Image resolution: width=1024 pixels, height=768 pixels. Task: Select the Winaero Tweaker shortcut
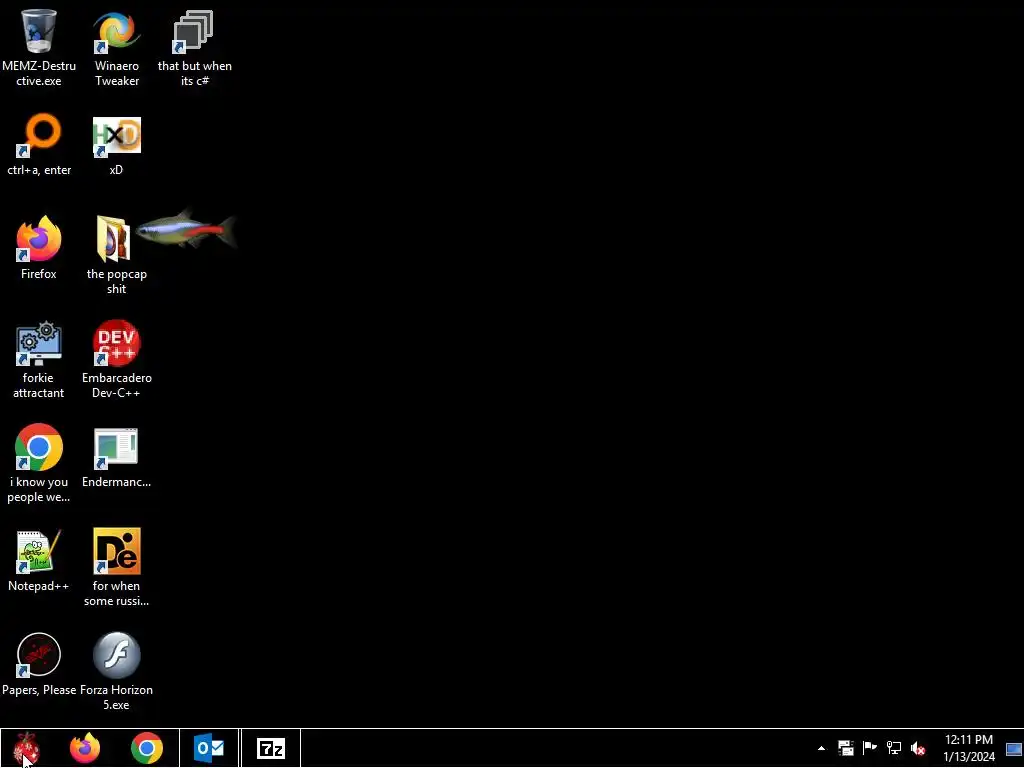click(x=116, y=31)
